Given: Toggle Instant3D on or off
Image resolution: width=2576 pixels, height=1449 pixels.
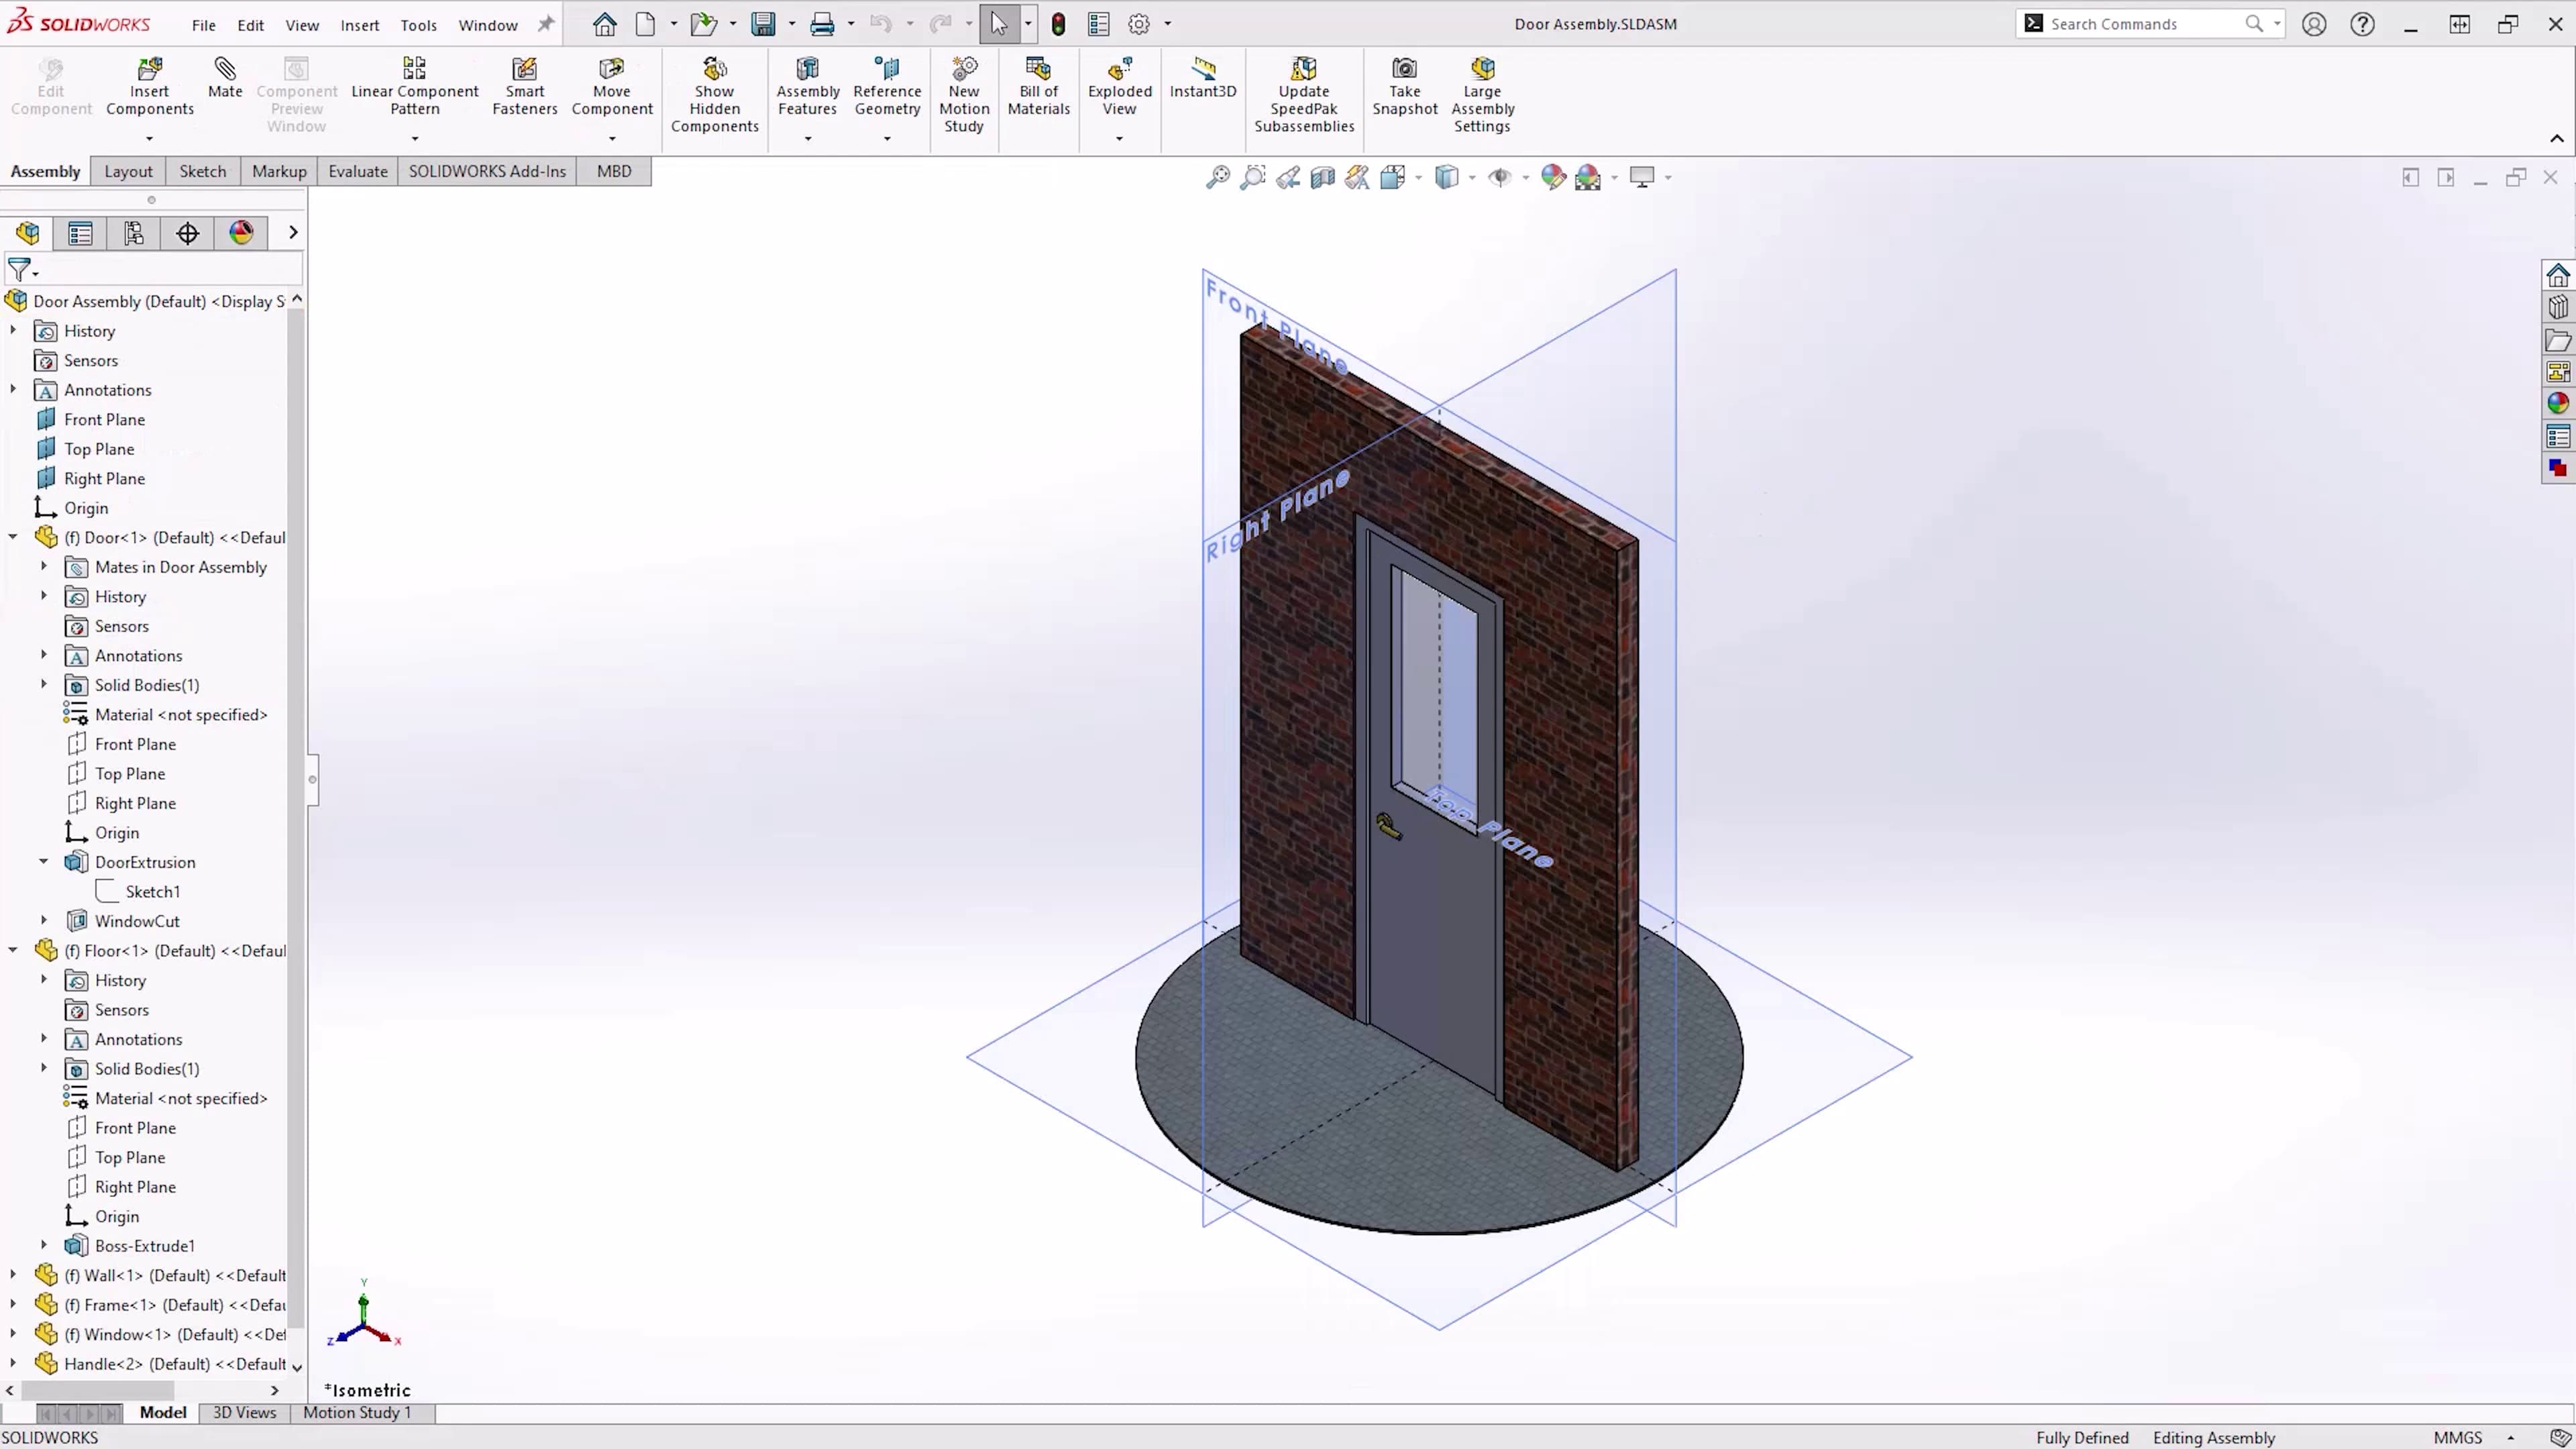Looking at the screenshot, I should point(1202,80).
